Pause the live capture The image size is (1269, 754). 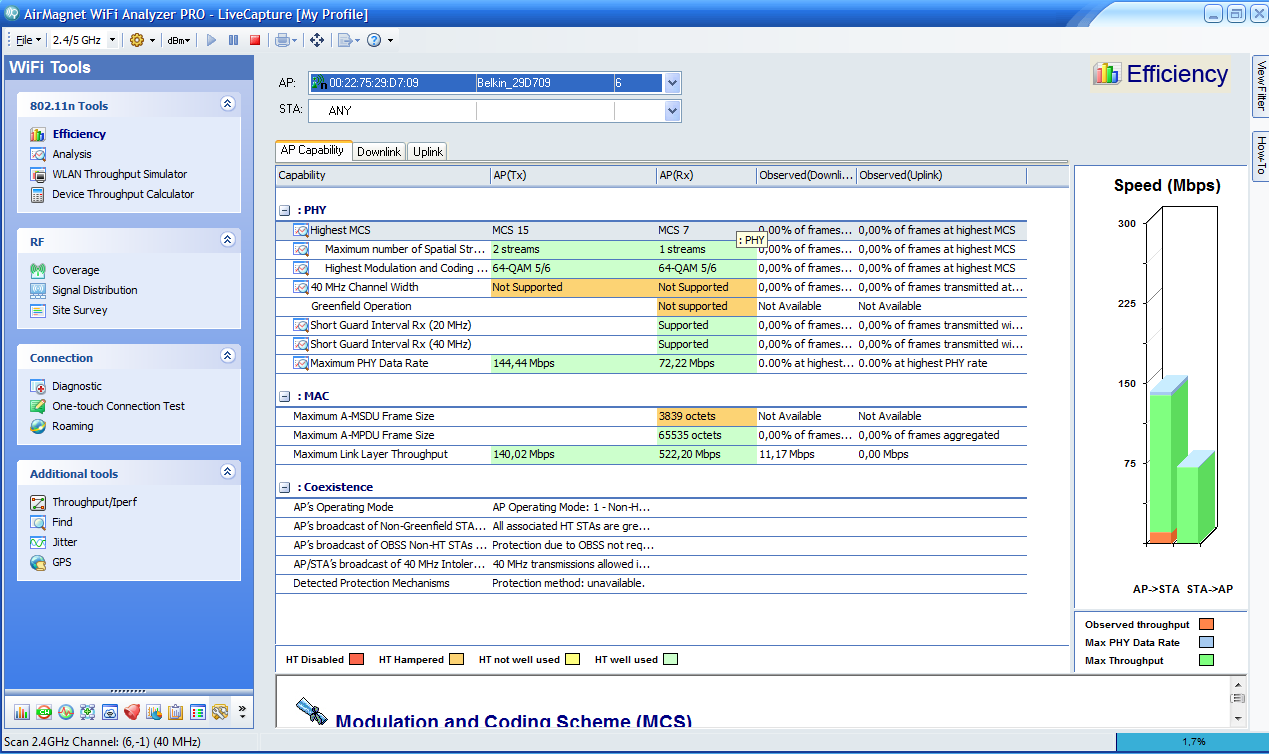click(x=233, y=40)
